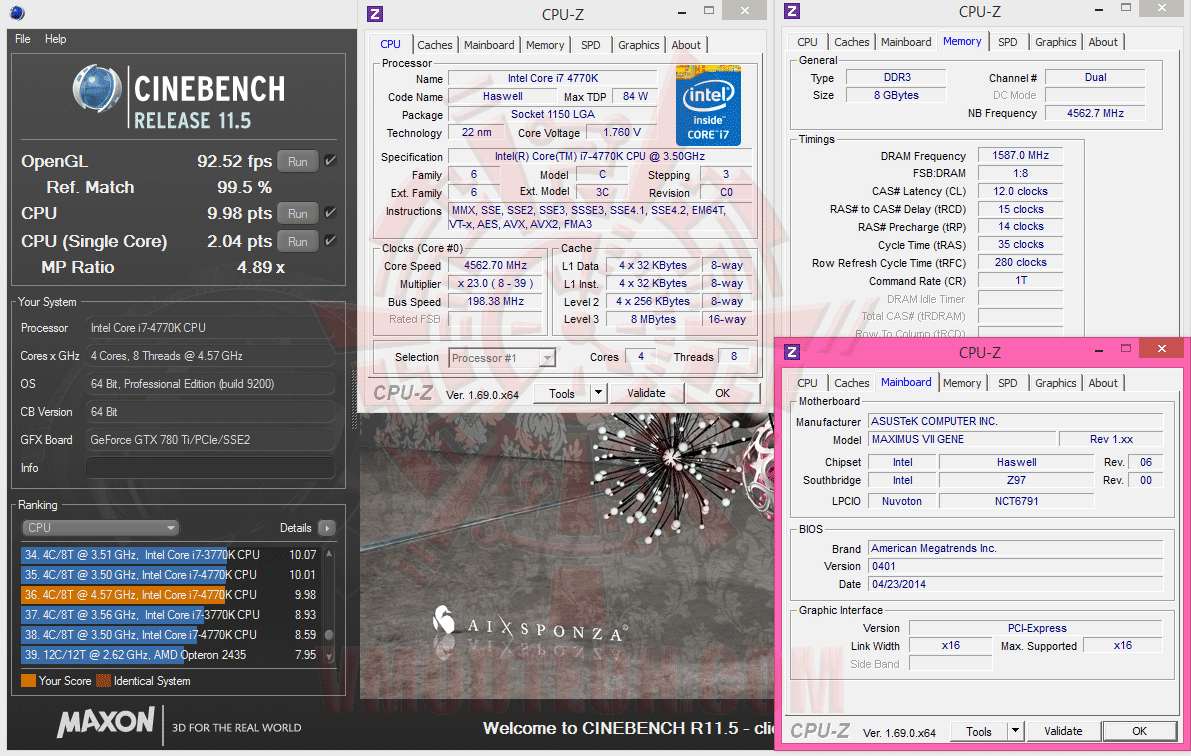
Task: Click the Z icon of the Mainboard CPU-Z window
Action: click(792, 352)
